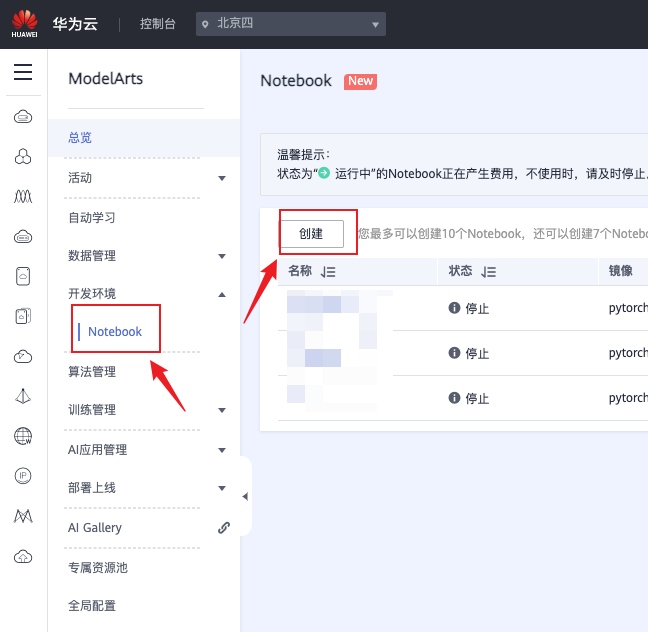The width and height of the screenshot is (648, 632).
Task: Click the three-hexagon cluster icon in sidebar
Action: coord(23,156)
